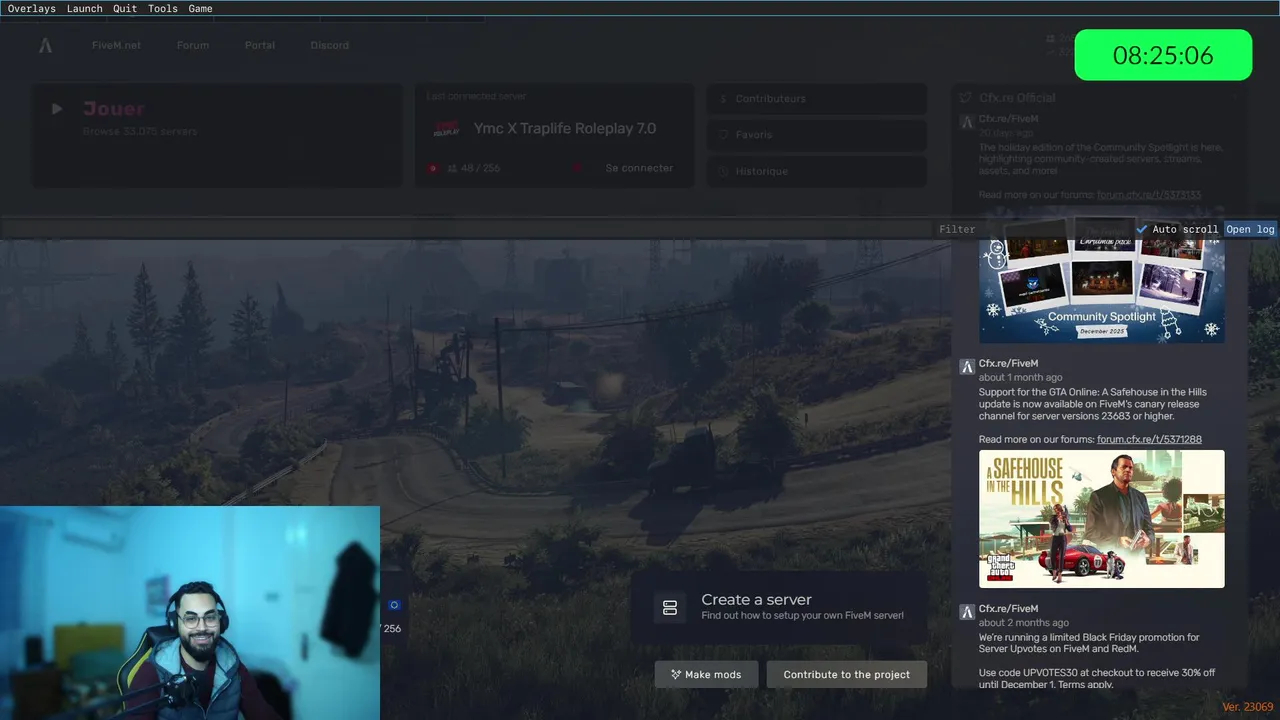
Task: Open the Forum link
Action: 193,45
